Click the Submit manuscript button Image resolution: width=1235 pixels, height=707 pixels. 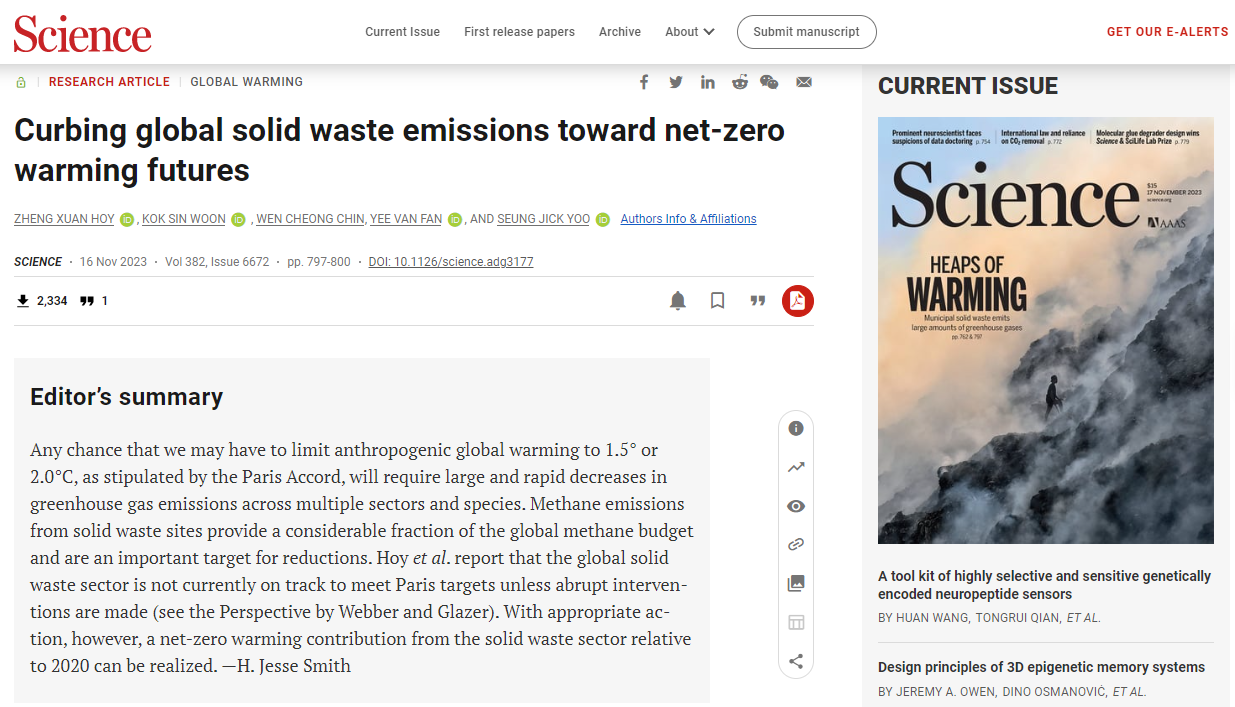pyautogui.click(x=806, y=32)
